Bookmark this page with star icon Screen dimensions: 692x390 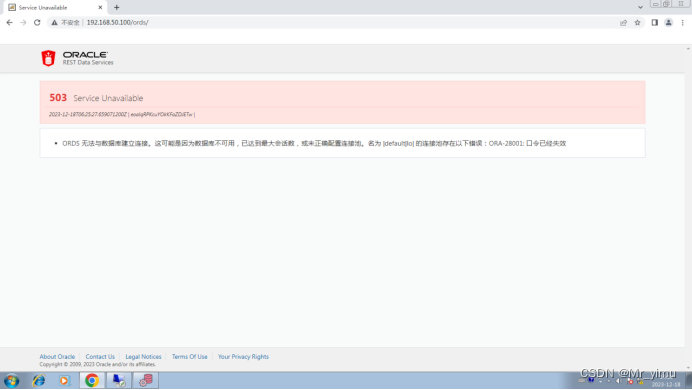pyautogui.click(x=637, y=22)
